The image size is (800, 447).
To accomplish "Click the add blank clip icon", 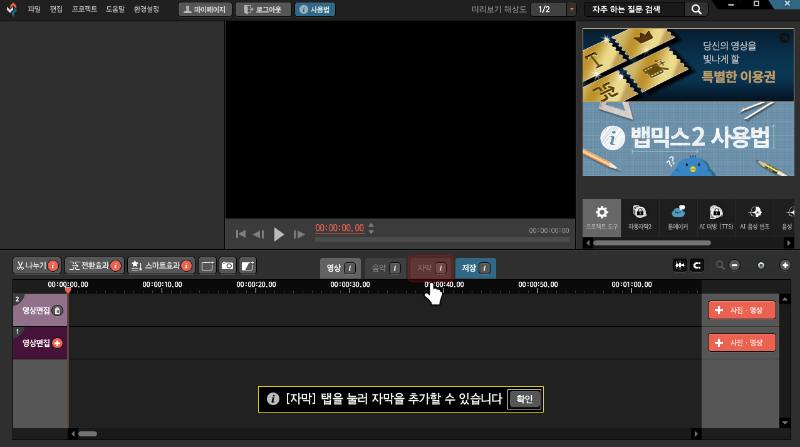I will (207, 266).
